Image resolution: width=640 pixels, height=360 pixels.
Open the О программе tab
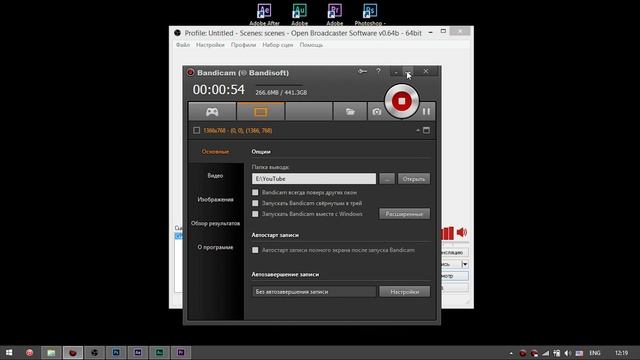pos(216,247)
